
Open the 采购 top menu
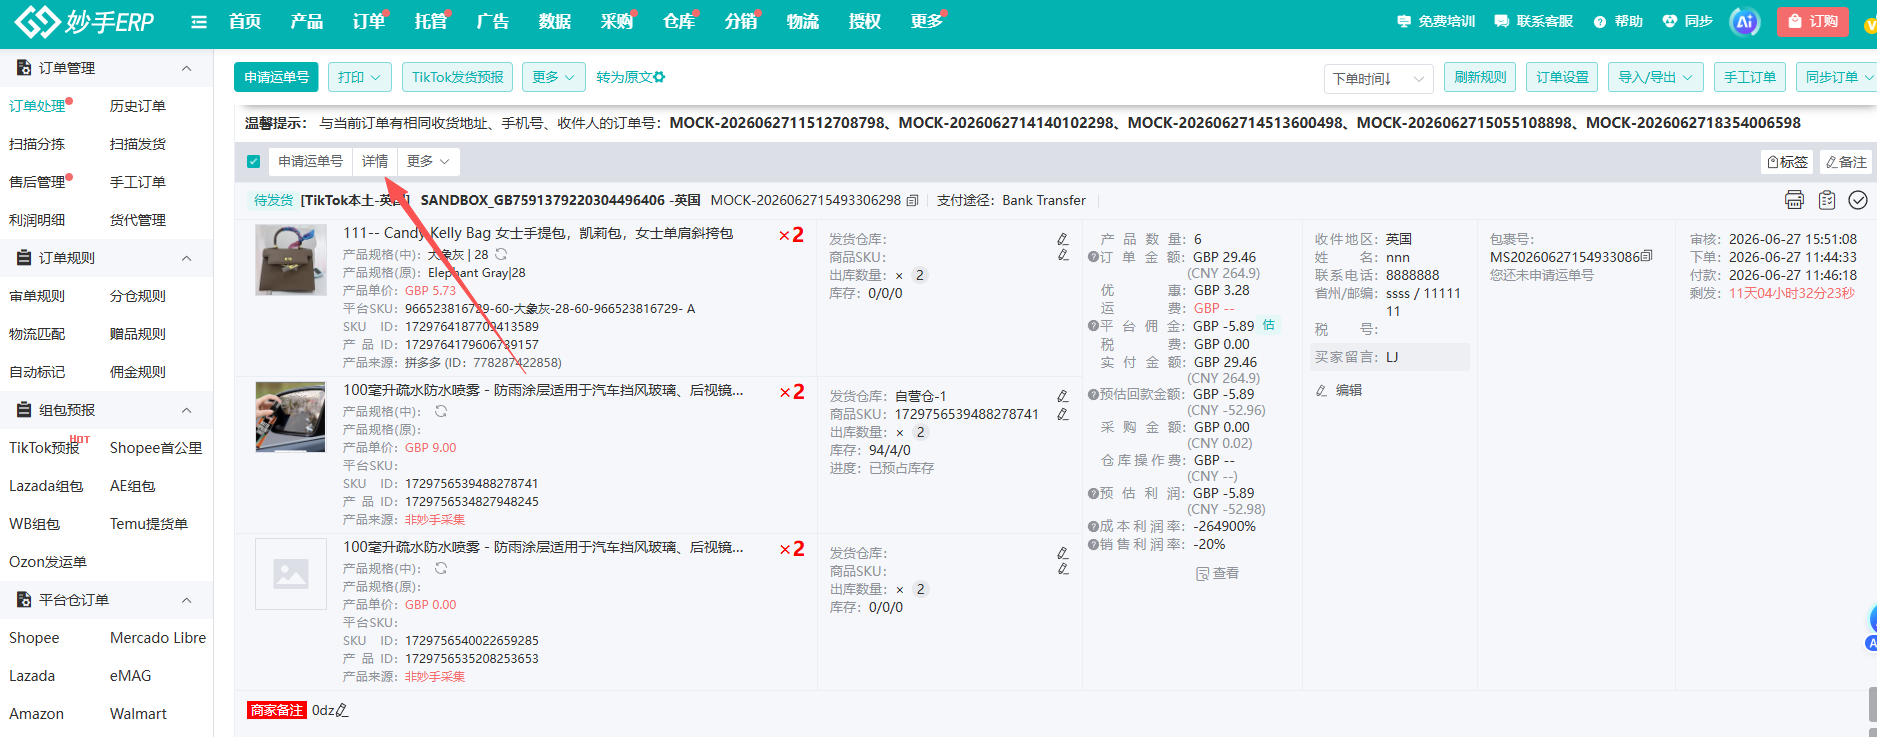(617, 21)
